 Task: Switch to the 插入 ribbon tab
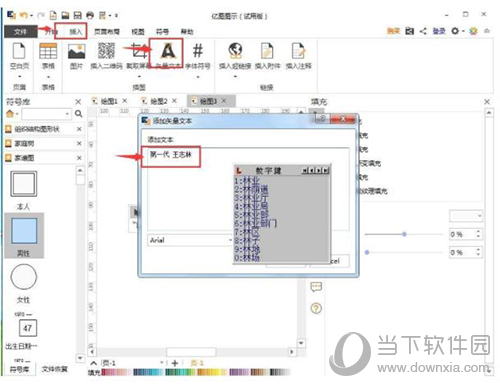pos(75,32)
